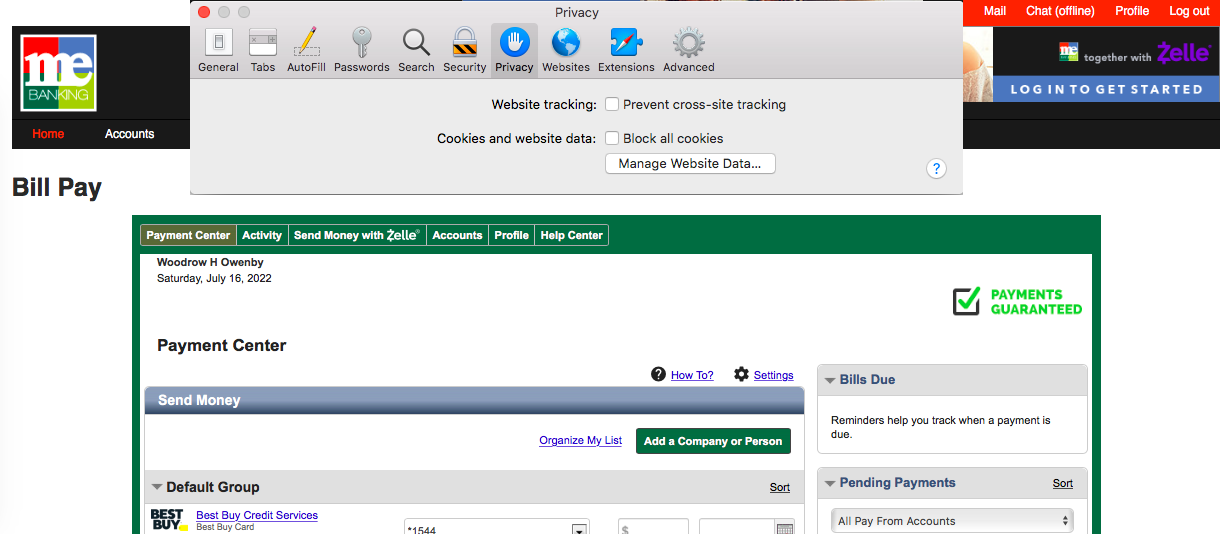1230x534 pixels.
Task: Click the payment amount field for Best Buy
Action: pyautogui.click(x=653, y=527)
